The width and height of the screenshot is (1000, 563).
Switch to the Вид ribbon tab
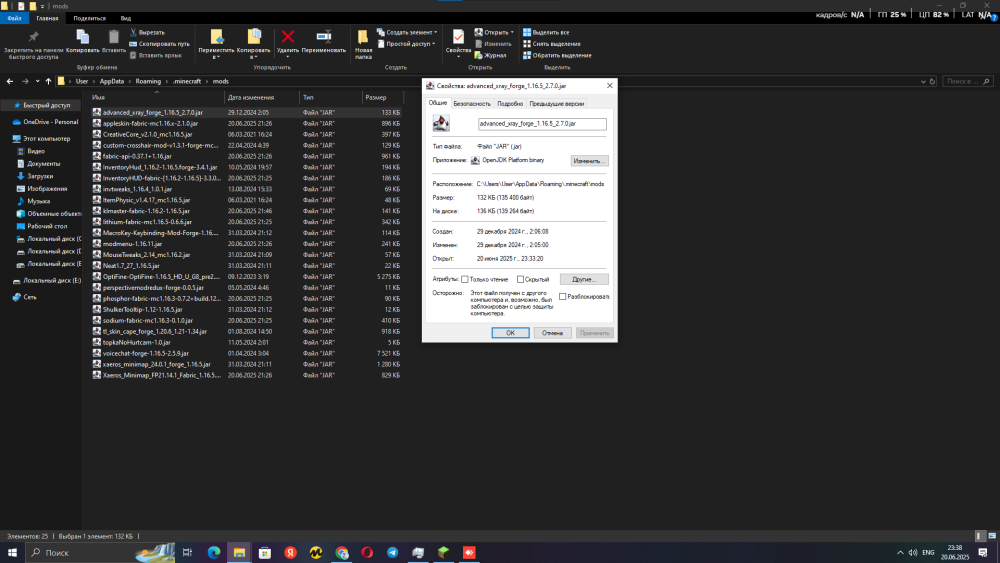[x=126, y=18]
